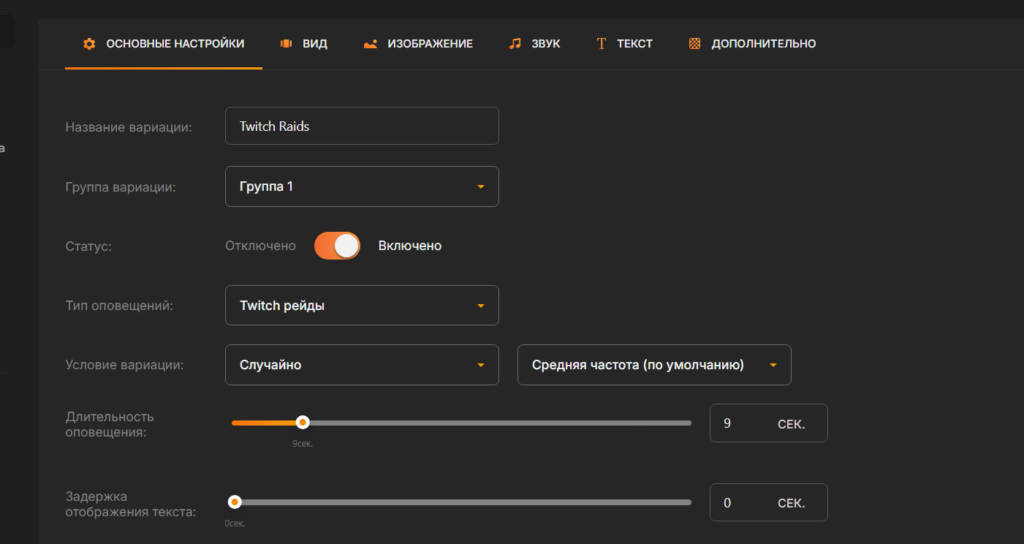
Task: Click the Название вариации field with Twitch Raids
Action: 362,126
